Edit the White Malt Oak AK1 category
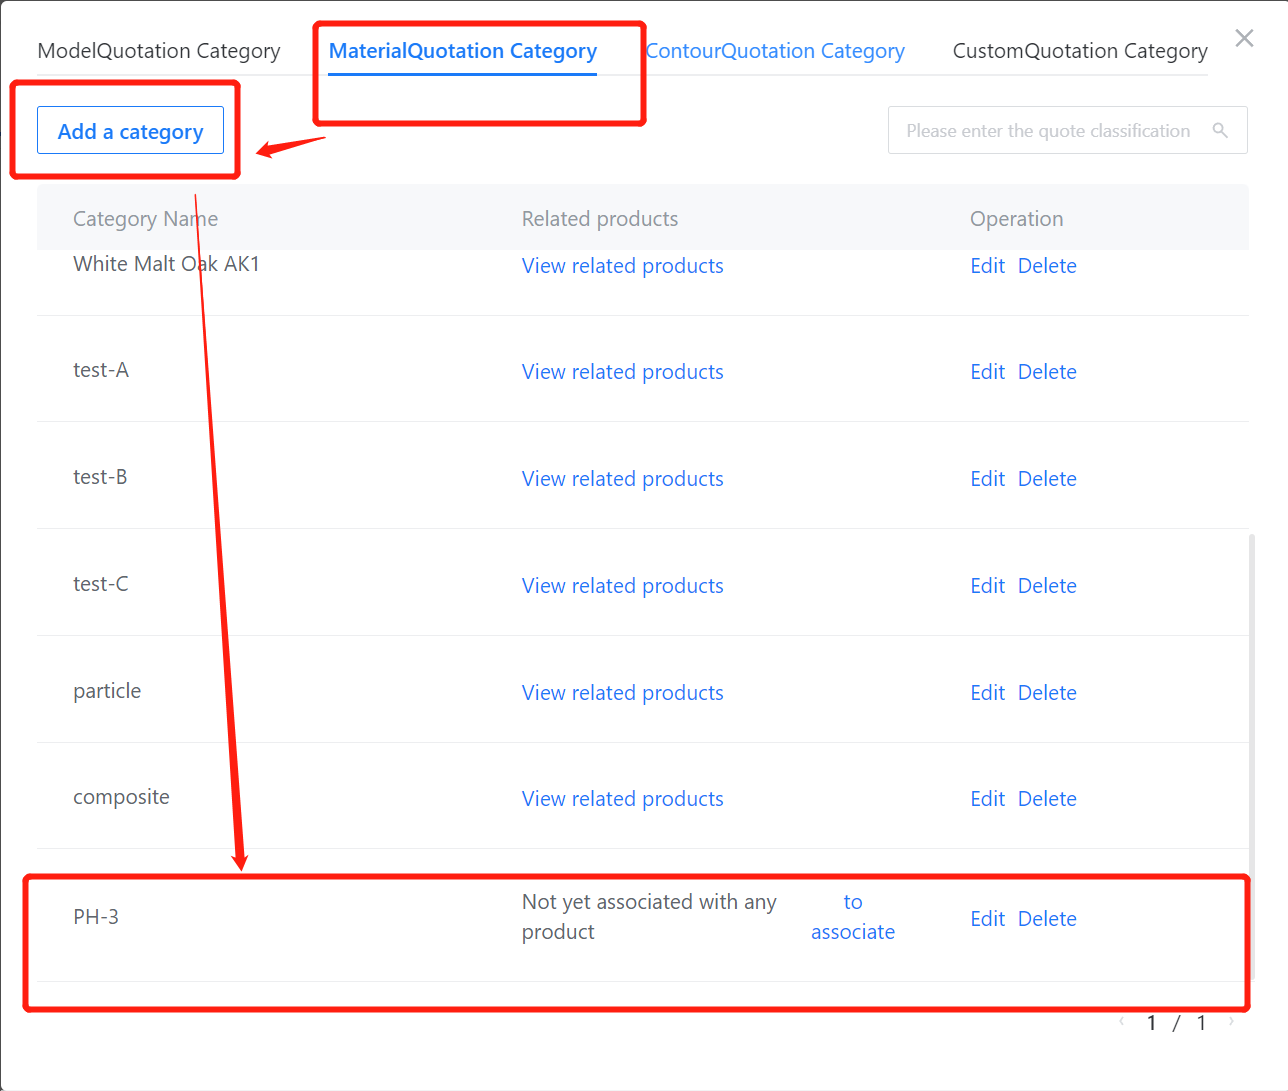Image resolution: width=1288 pixels, height=1091 pixels. (x=987, y=266)
